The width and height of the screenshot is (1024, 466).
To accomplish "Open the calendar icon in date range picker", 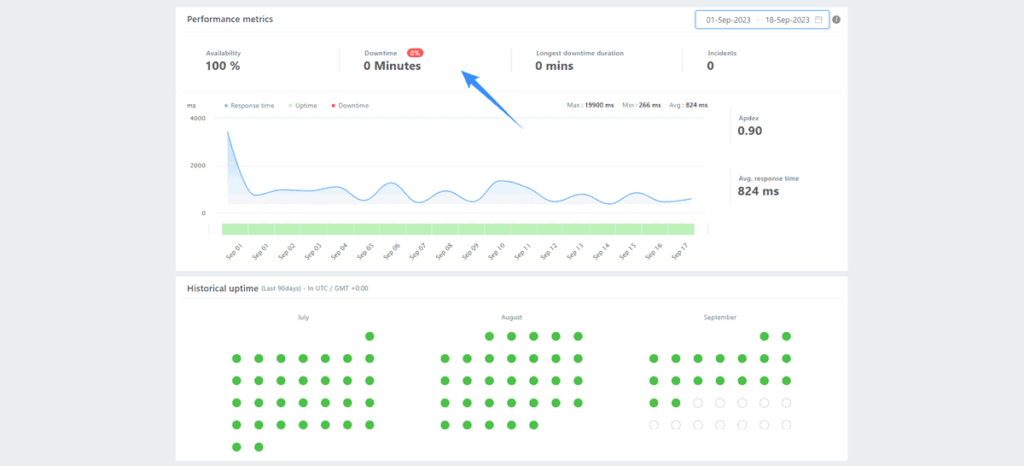I will pos(819,19).
